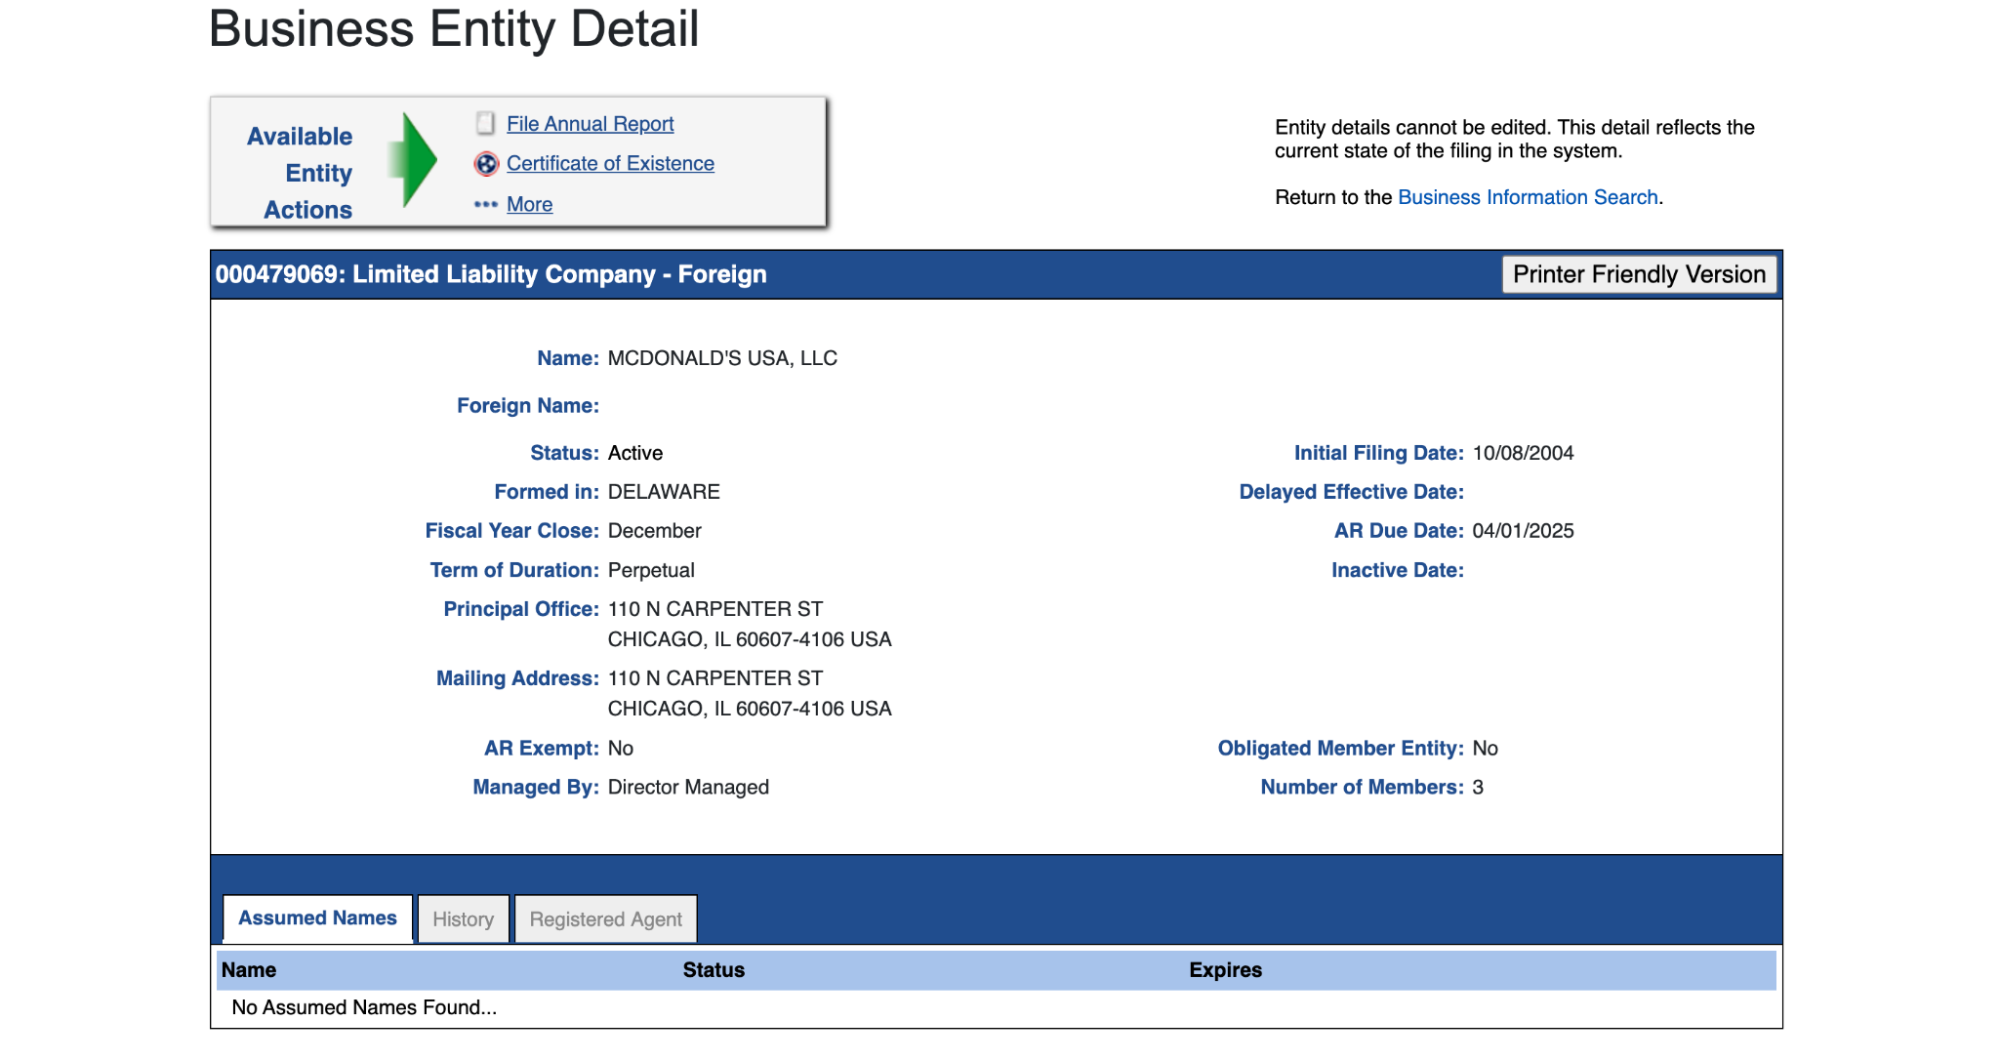This screenshot has height=1040, width=1999.
Task: Click the No Assumed Names Found message
Action: pyautogui.click(x=364, y=1007)
